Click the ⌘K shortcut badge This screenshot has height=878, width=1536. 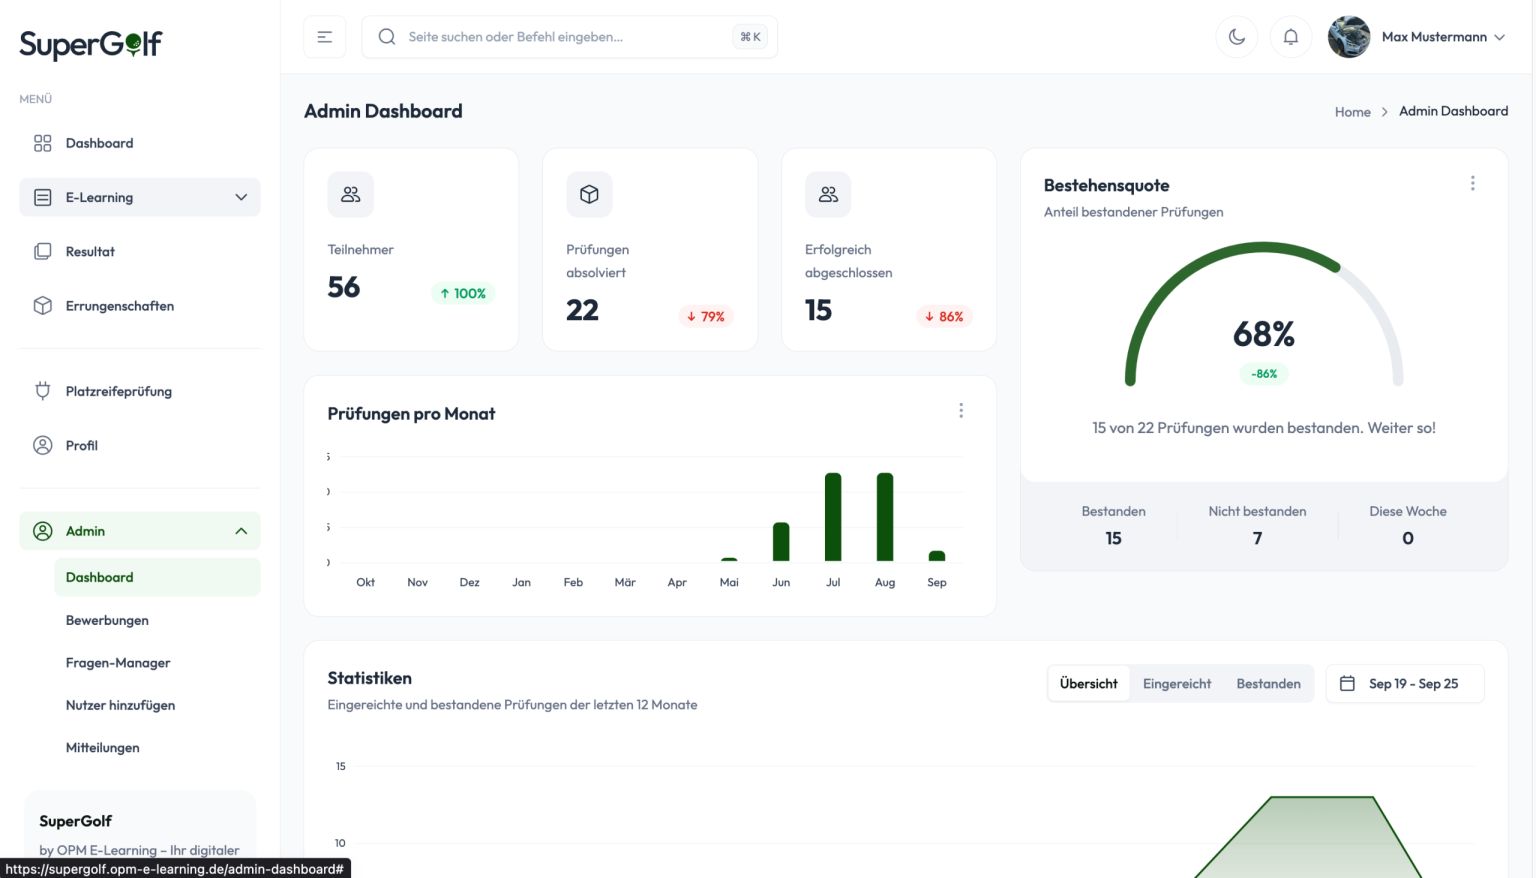750,37
